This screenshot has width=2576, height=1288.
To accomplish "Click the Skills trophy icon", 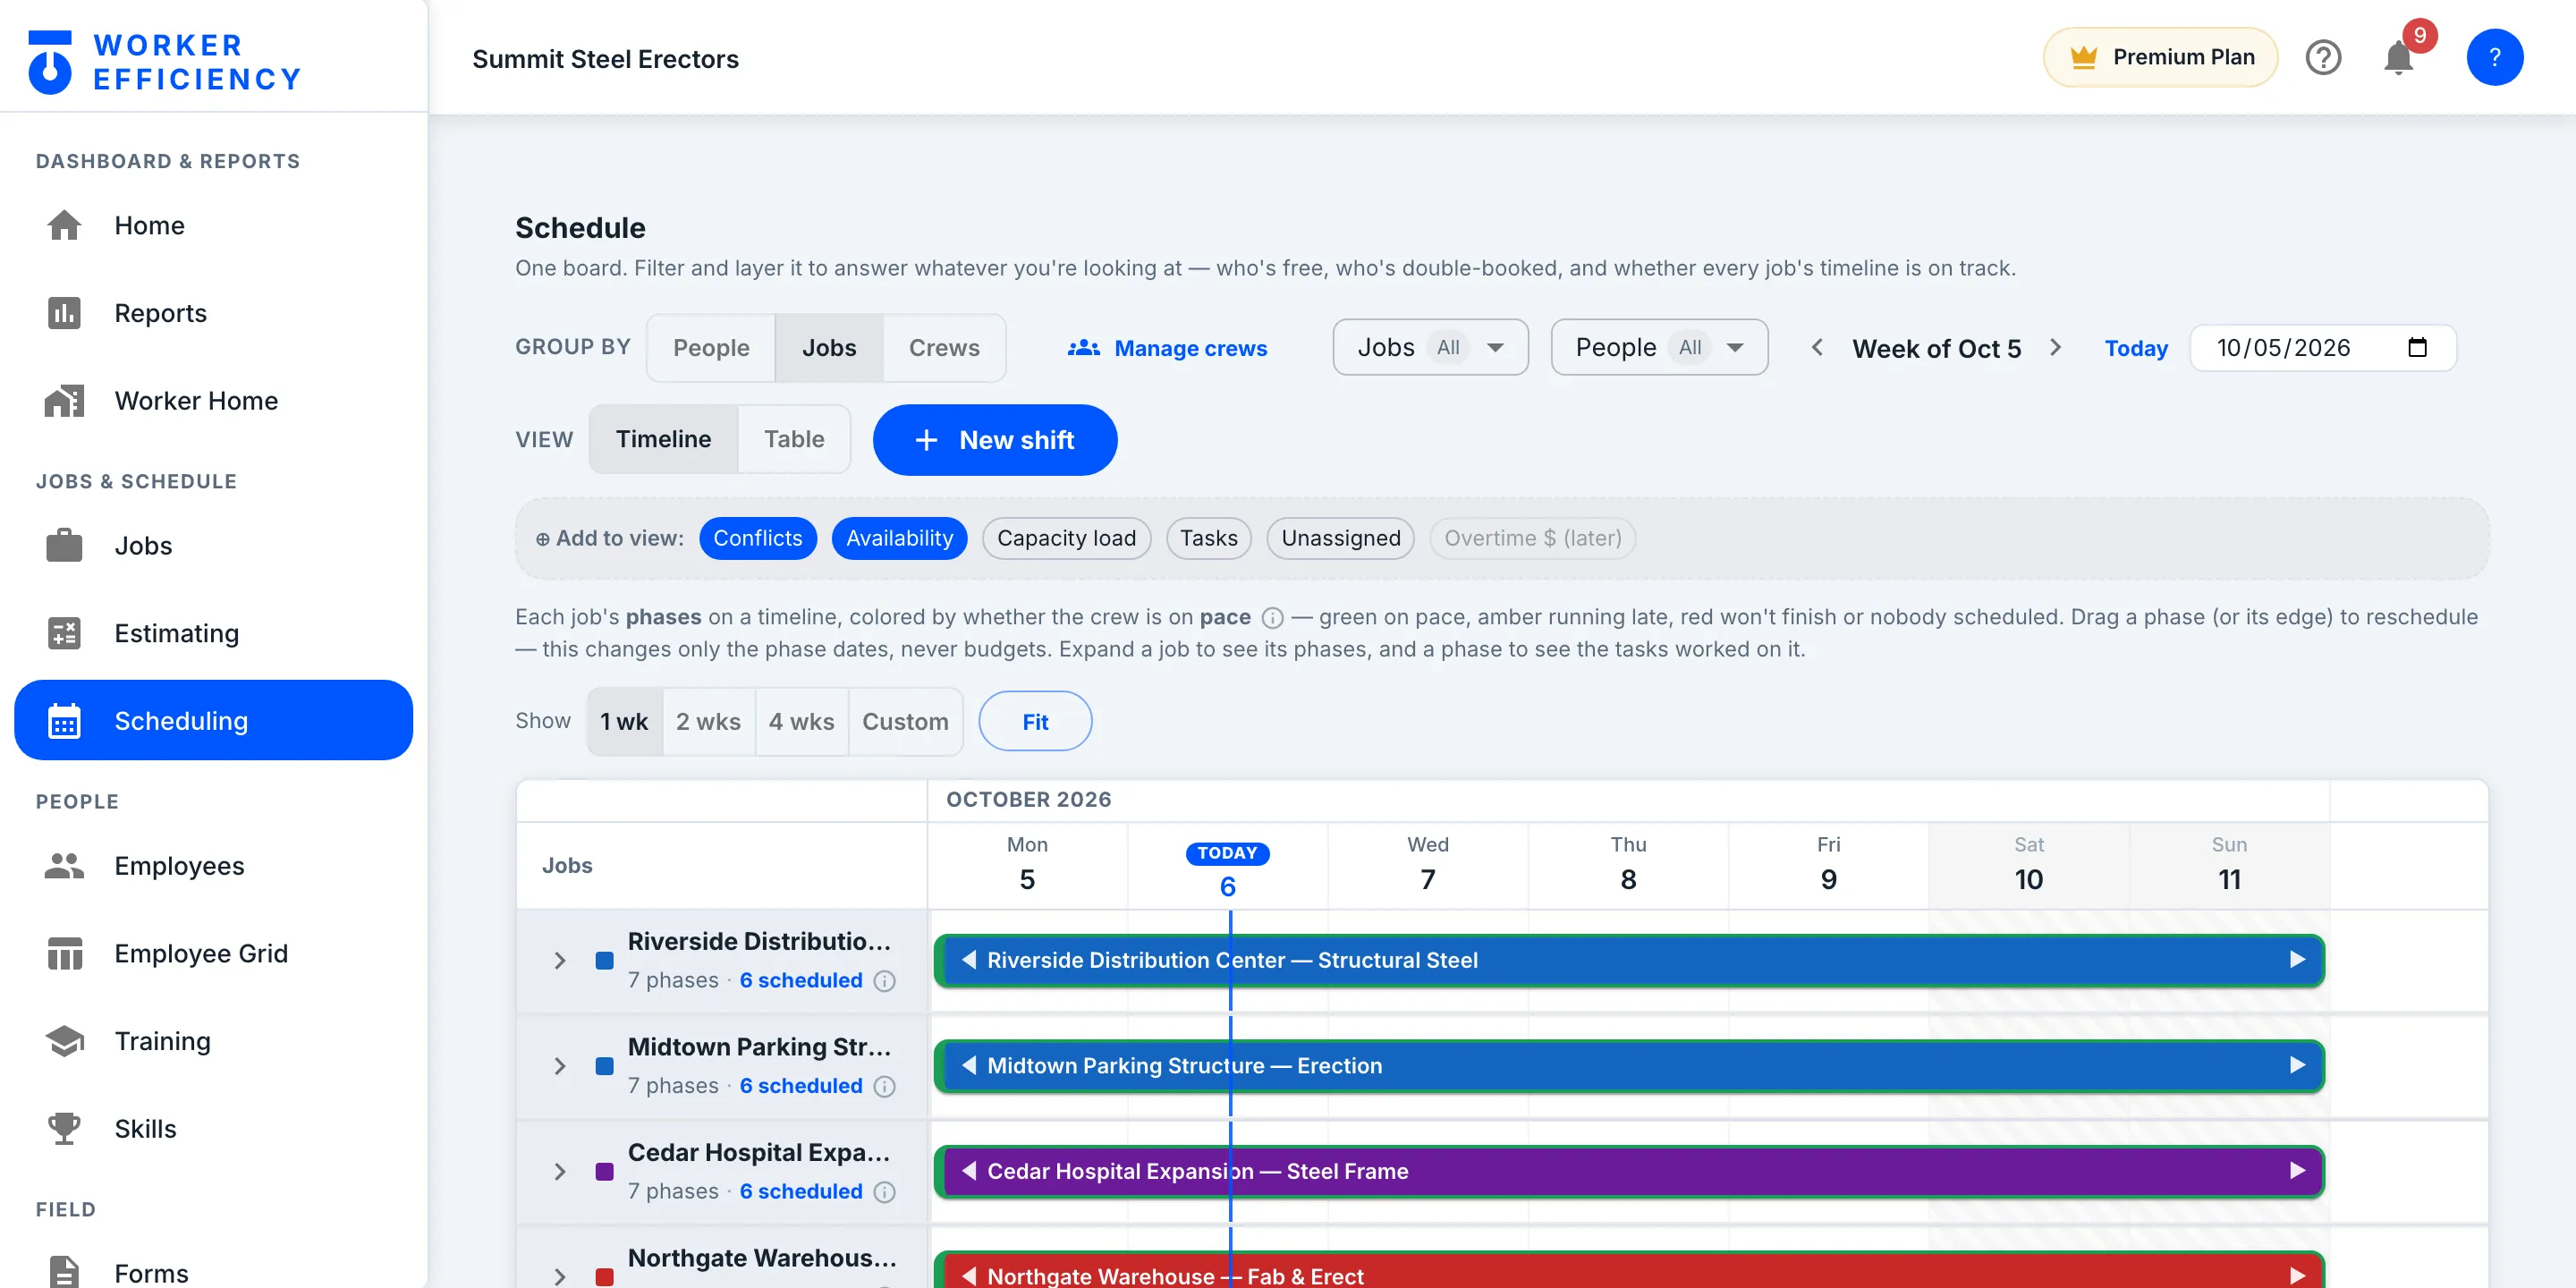I will coord(64,1129).
